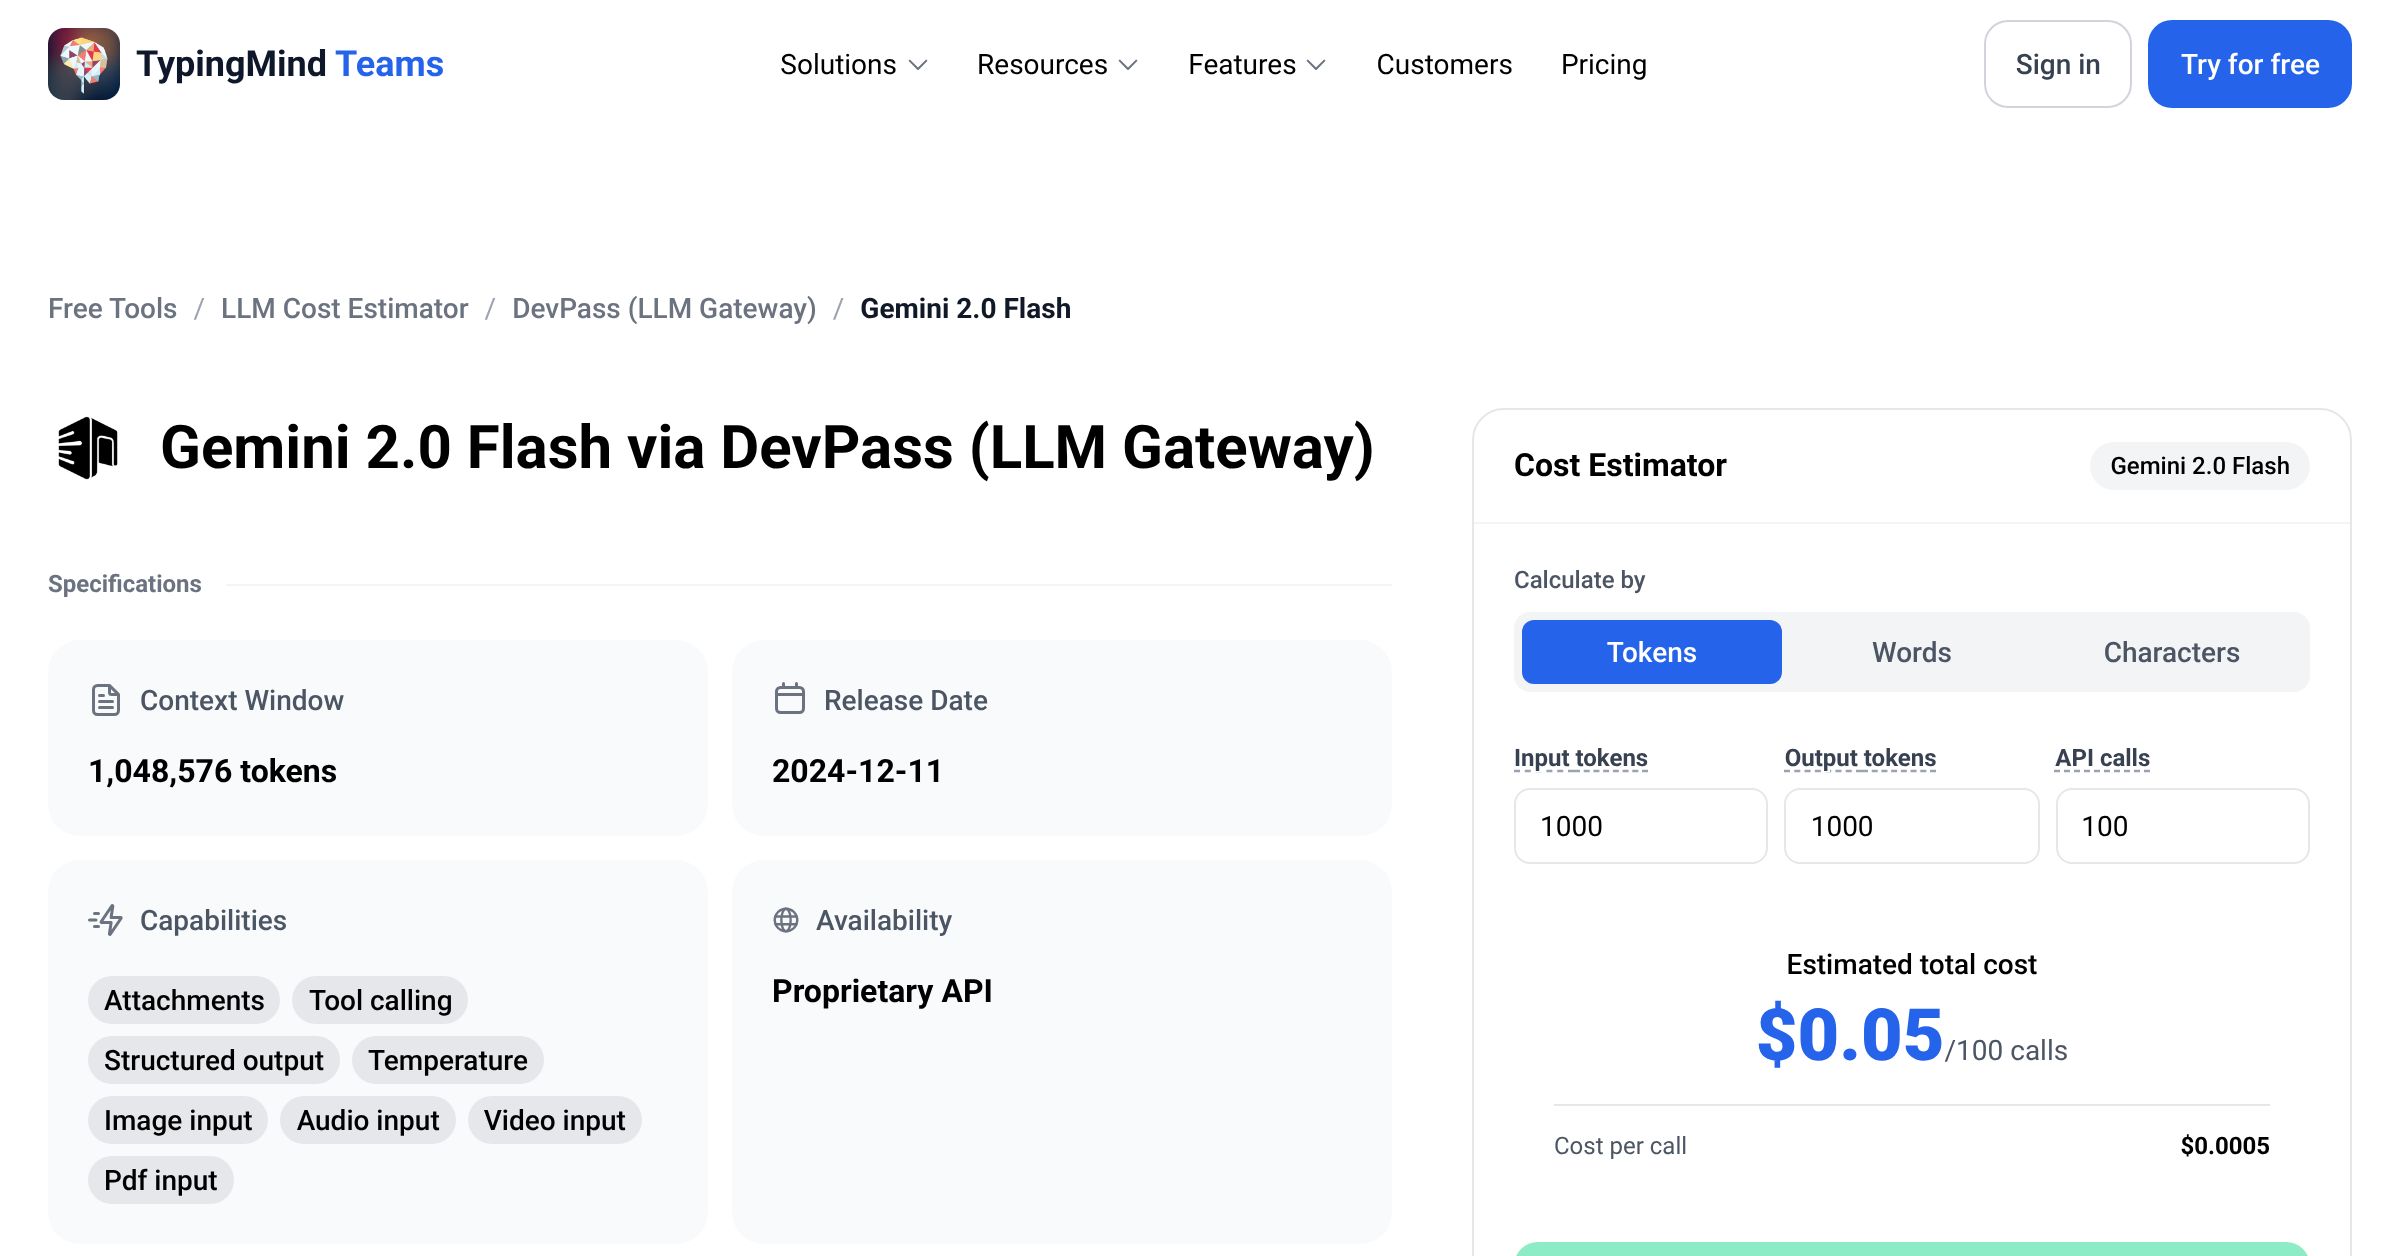
Task: Click the 1,048,576 tokens value
Action: tap(213, 771)
